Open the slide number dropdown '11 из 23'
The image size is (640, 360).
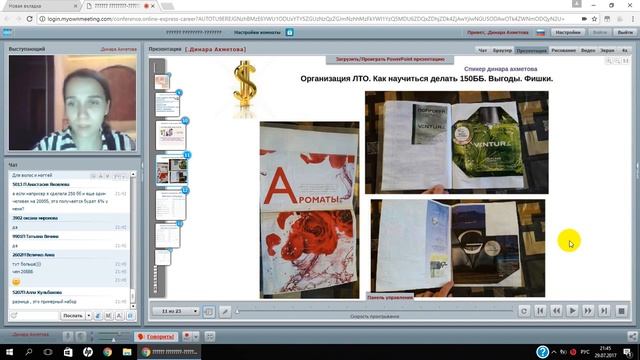pos(176,311)
